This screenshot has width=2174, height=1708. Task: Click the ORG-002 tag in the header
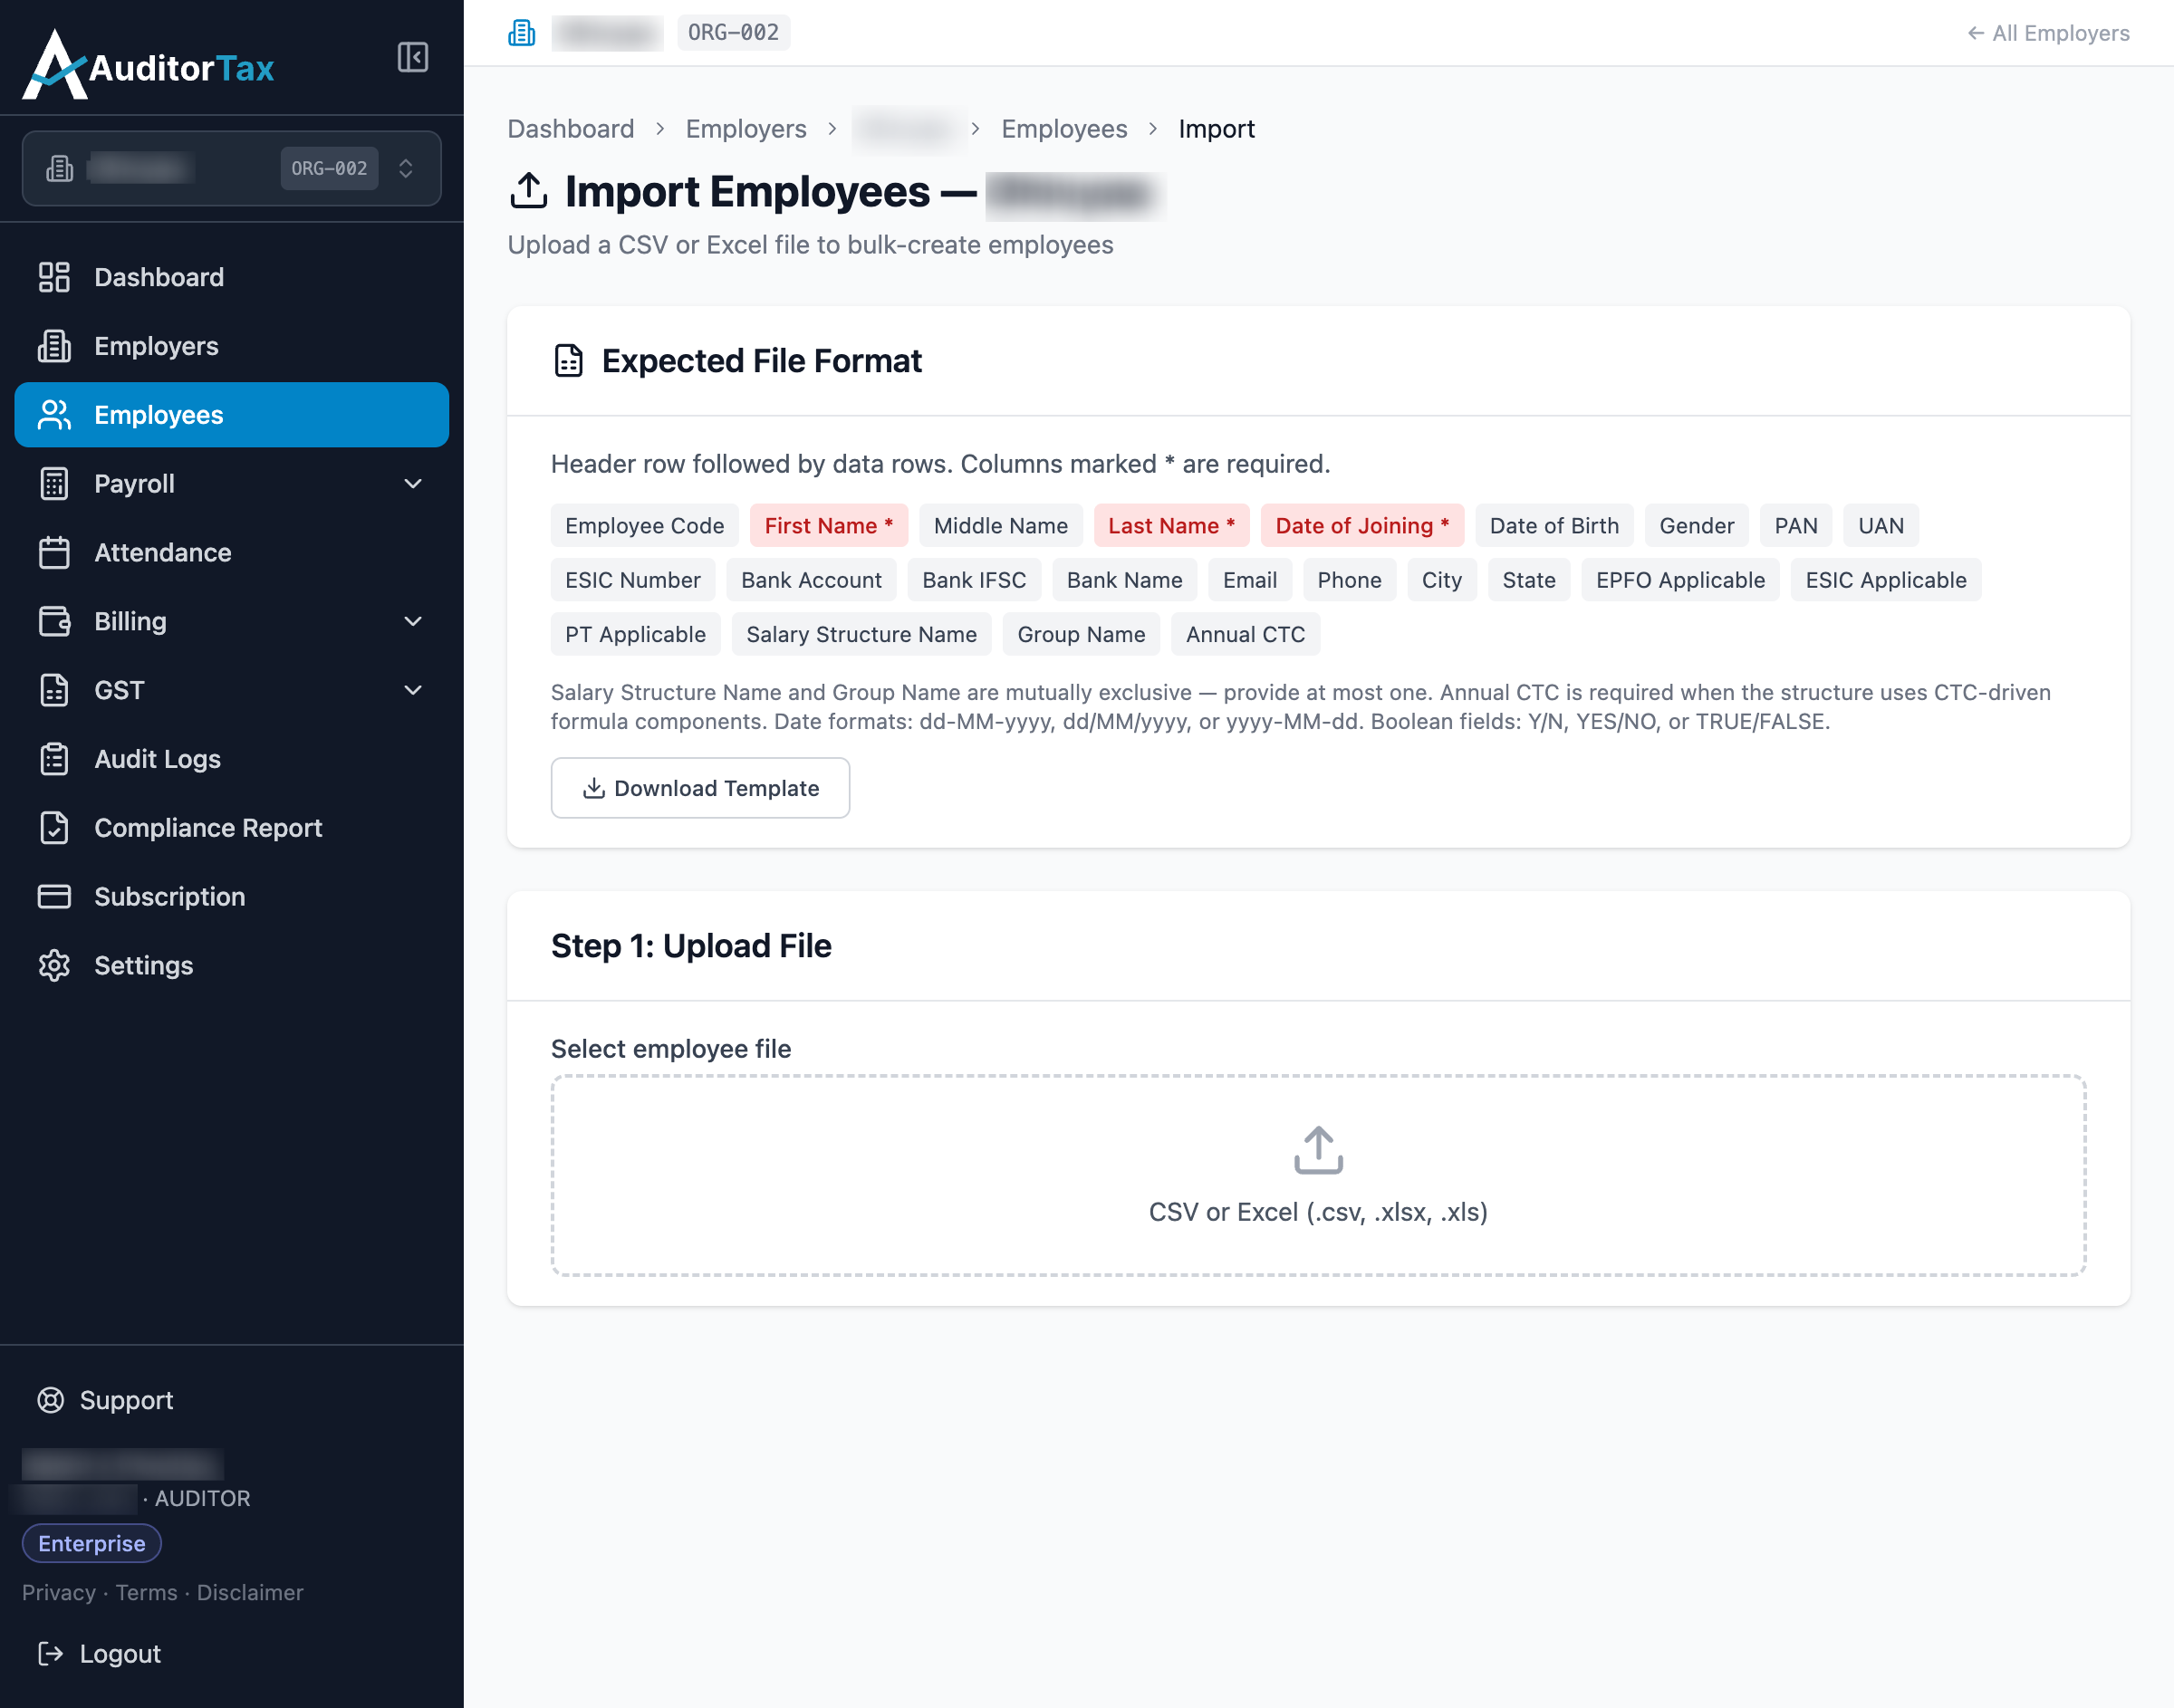pos(733,33)
